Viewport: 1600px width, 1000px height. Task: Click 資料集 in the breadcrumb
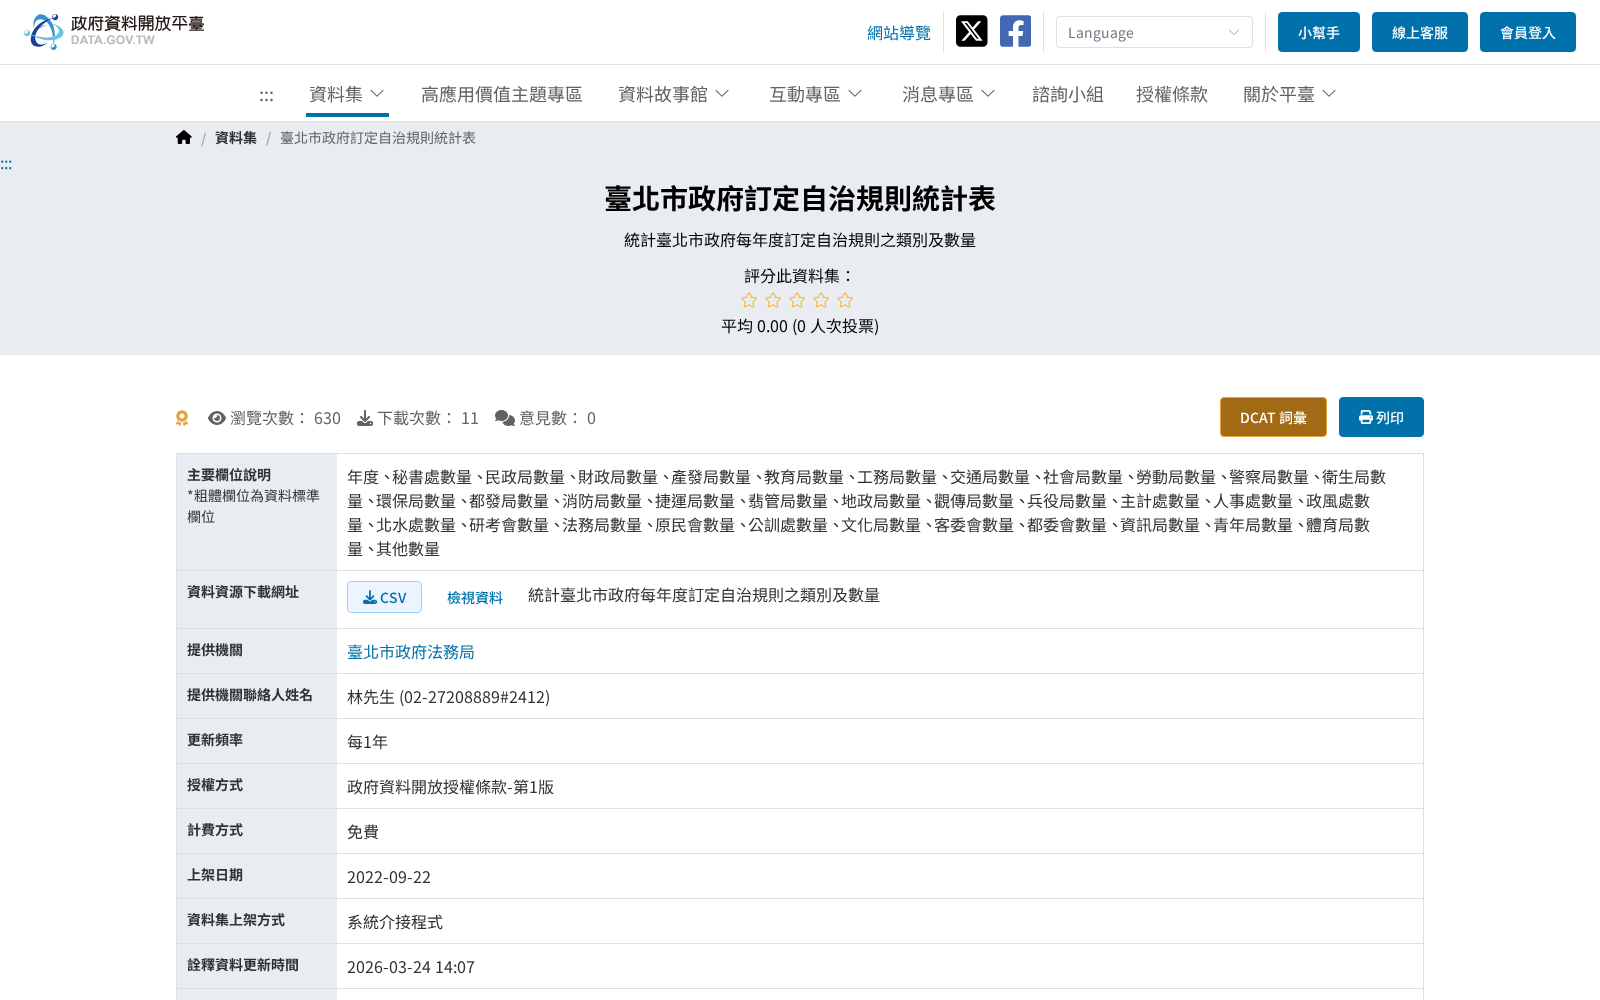tap(236, 138)
